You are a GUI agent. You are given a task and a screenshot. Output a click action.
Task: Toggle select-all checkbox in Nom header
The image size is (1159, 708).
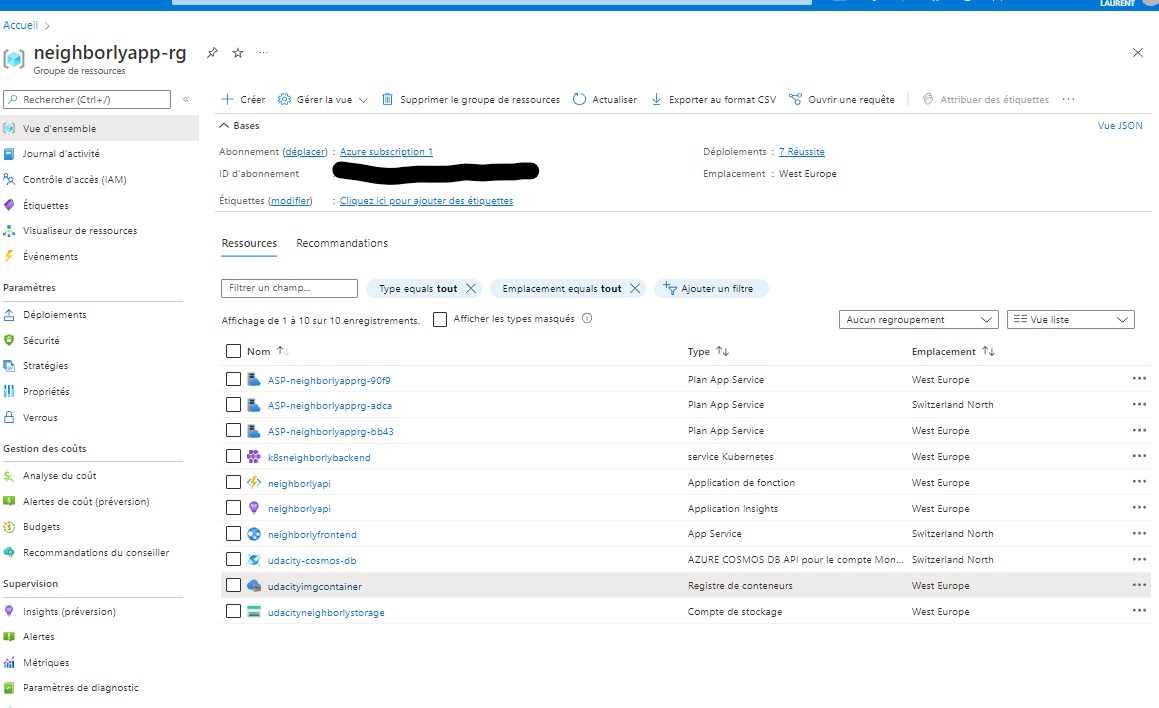233,351
